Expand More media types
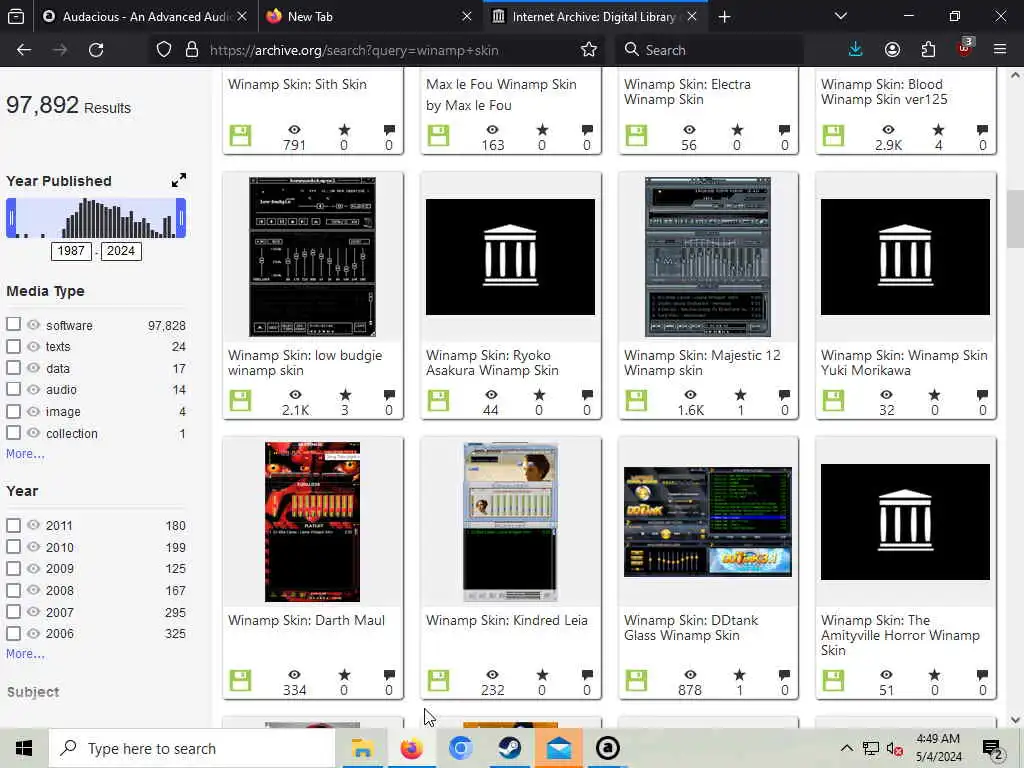This screenshot has height=768, width=1024. click(x=25, y=453)
